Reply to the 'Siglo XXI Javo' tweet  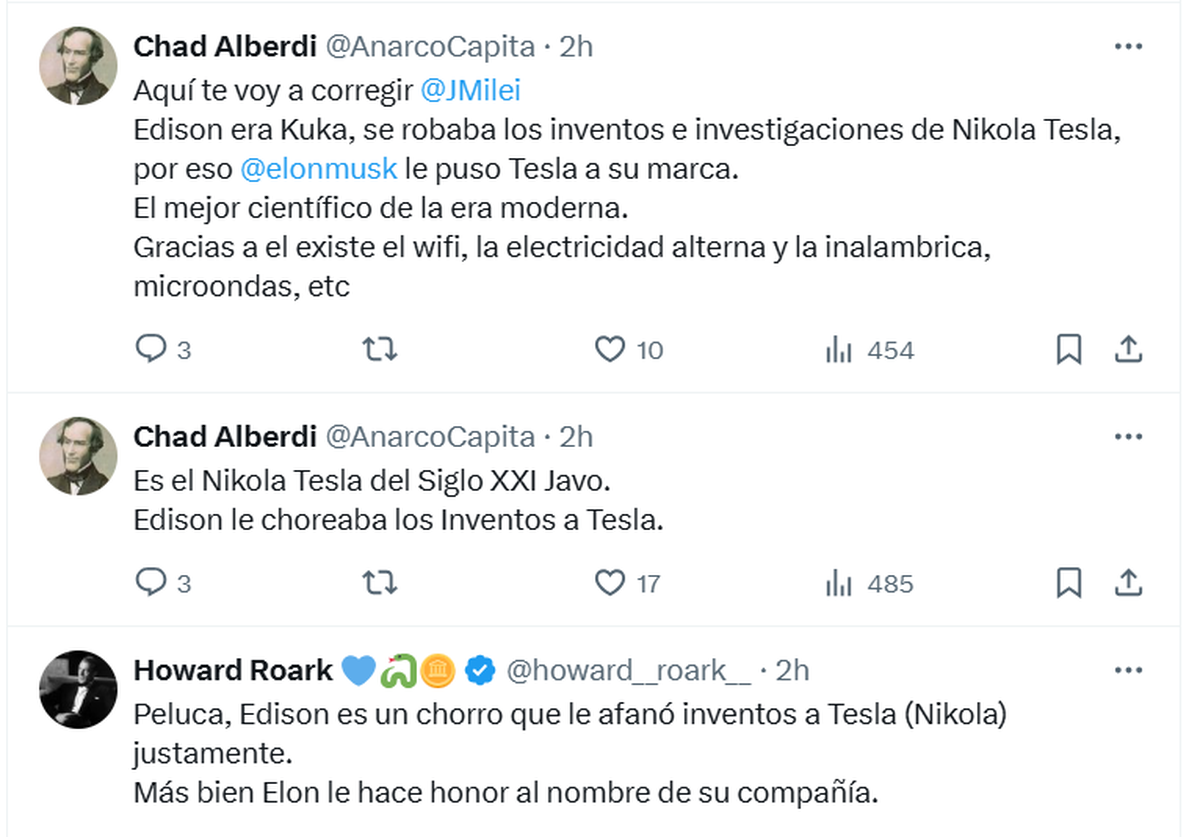point(162,583)
